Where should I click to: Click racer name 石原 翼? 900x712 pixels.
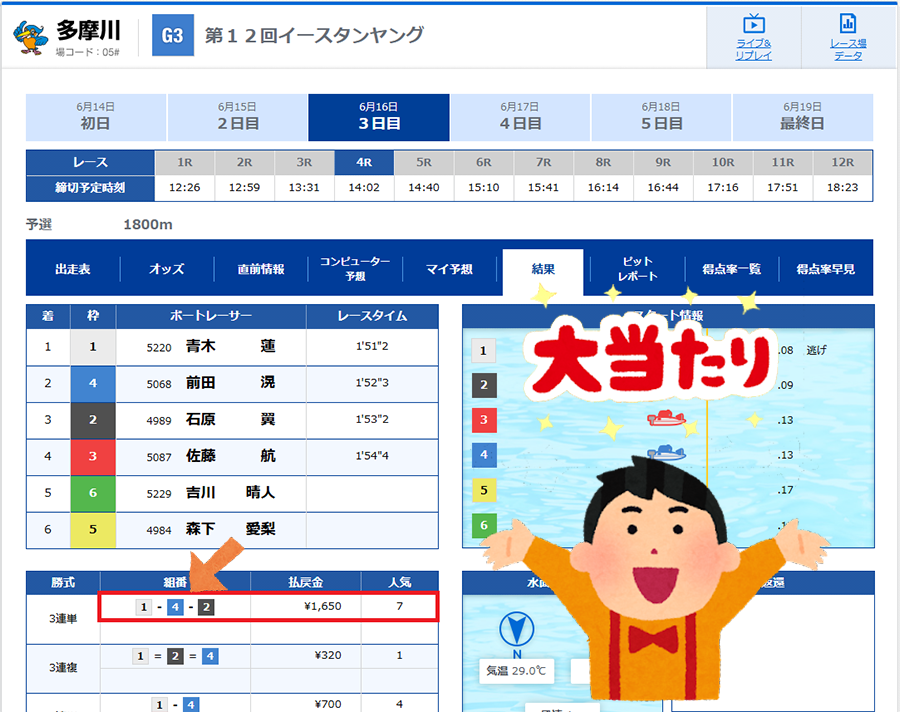point(231,419)
